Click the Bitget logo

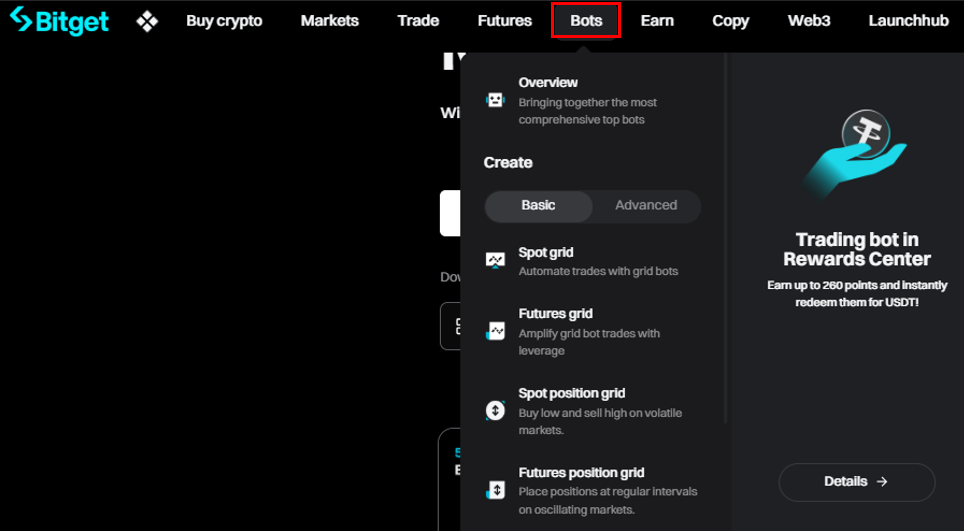59,20
